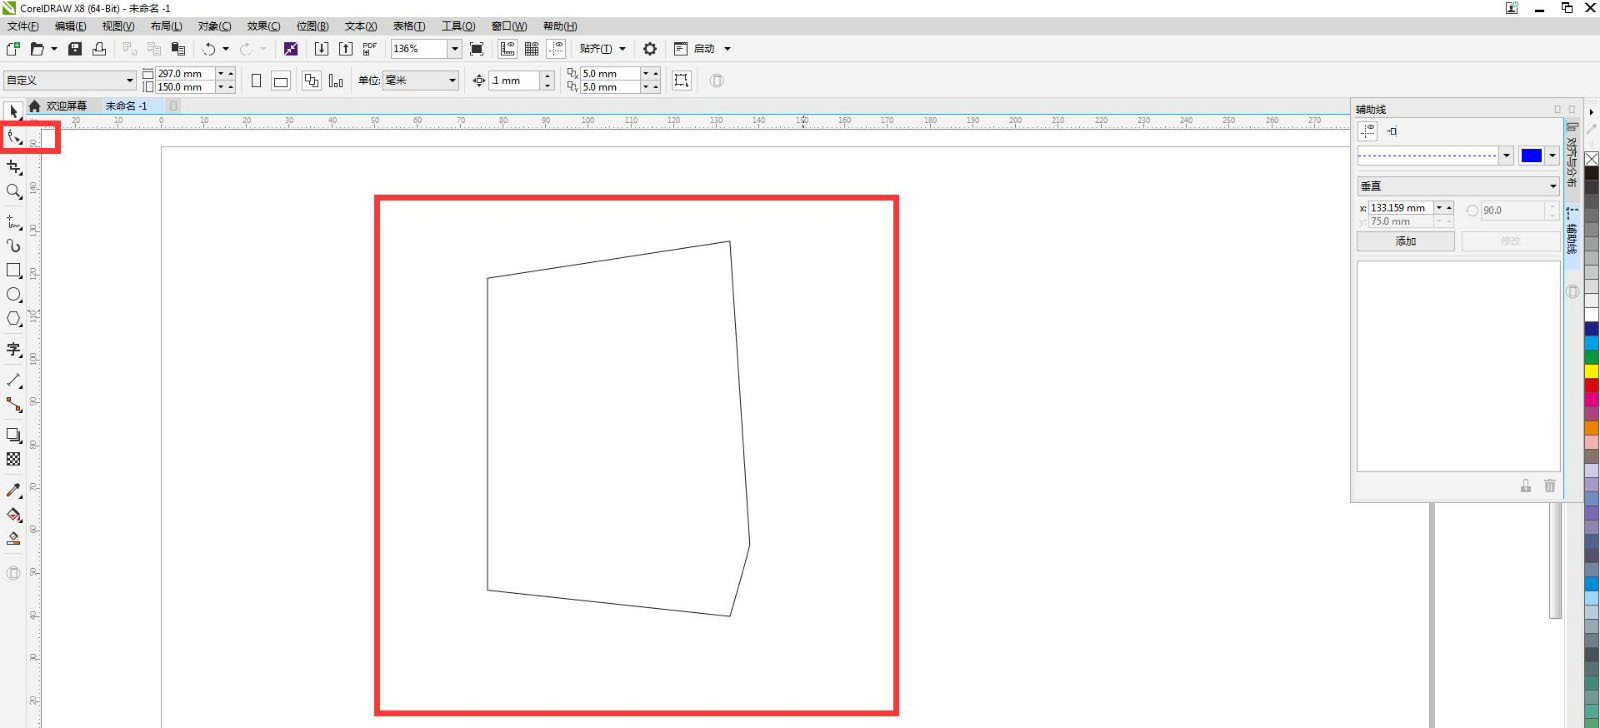Activate the Zoom magnifier tool
The width and height of the screenshot is (1600, 728).
[14, 191]
